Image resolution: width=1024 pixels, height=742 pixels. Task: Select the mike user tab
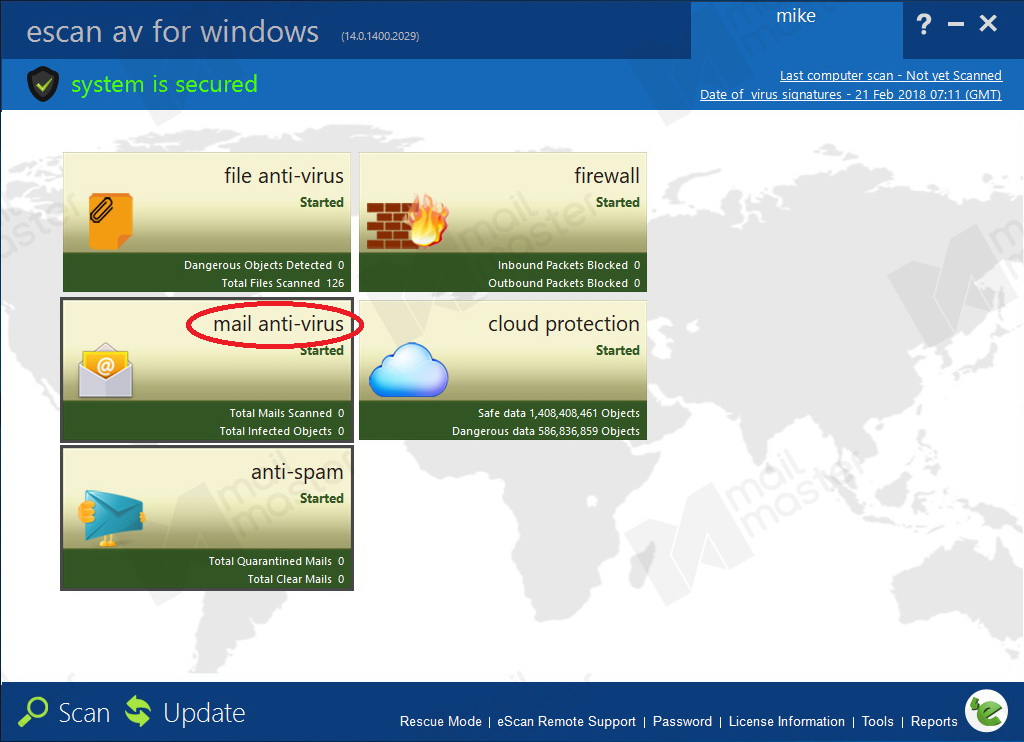tap(796, 29)
